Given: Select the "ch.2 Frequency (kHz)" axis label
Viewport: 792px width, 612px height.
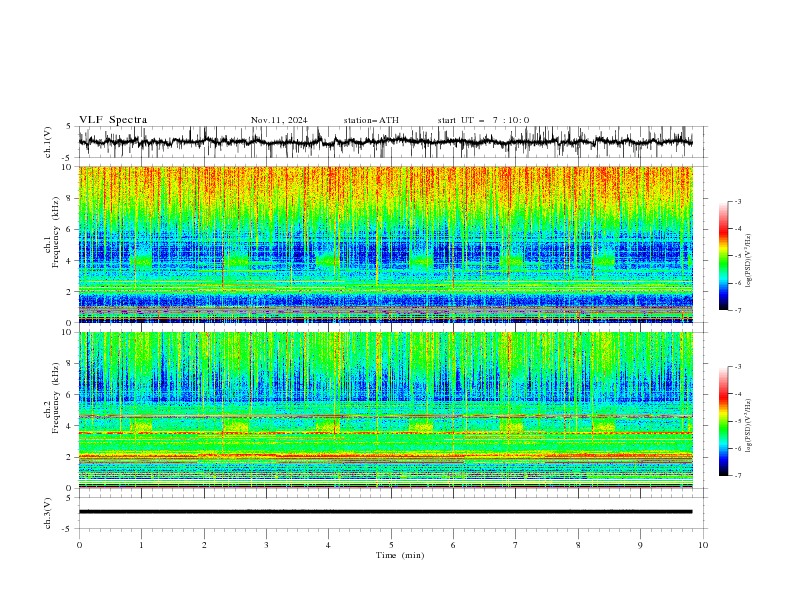Looking at the screenshot, I should click(52, 398).
